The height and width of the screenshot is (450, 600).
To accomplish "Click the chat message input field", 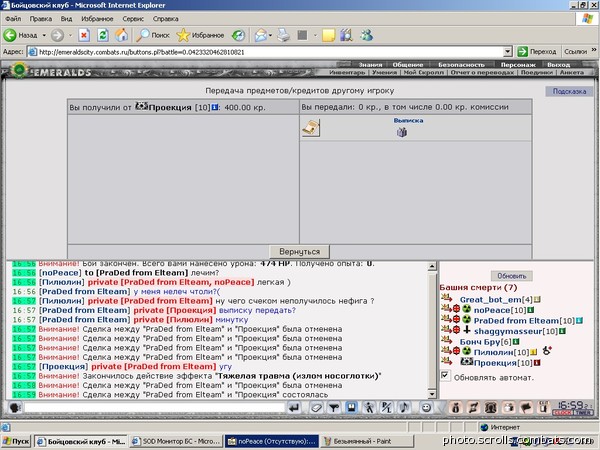I will coord(155,408).
